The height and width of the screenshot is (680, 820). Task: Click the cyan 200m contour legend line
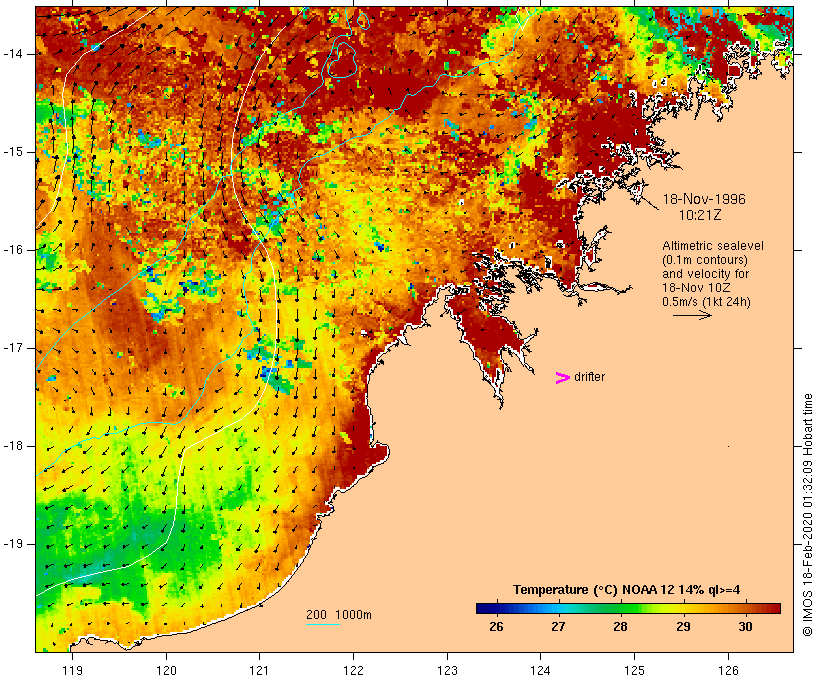[x=323, y=624]
